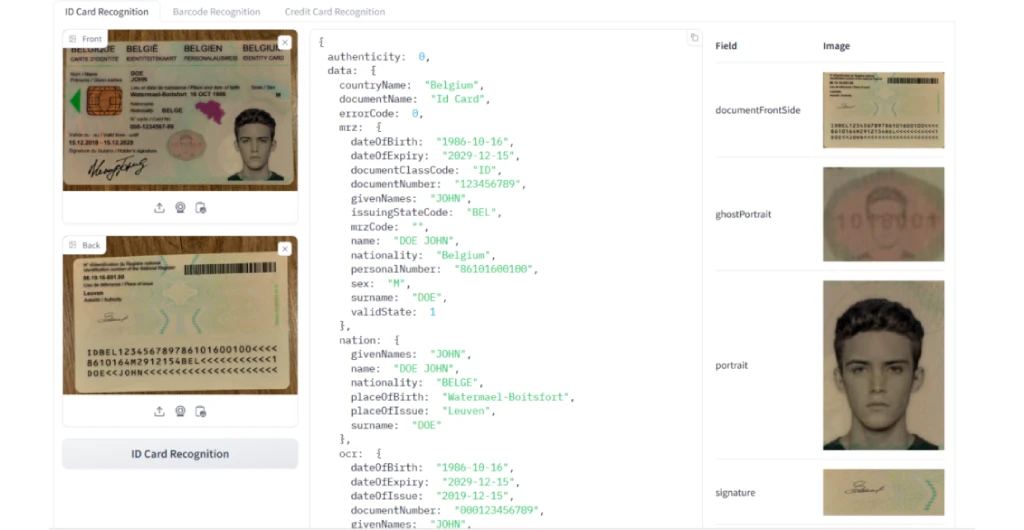
Task: Open webcam capture for the Back image
Action: pos(180,411)
